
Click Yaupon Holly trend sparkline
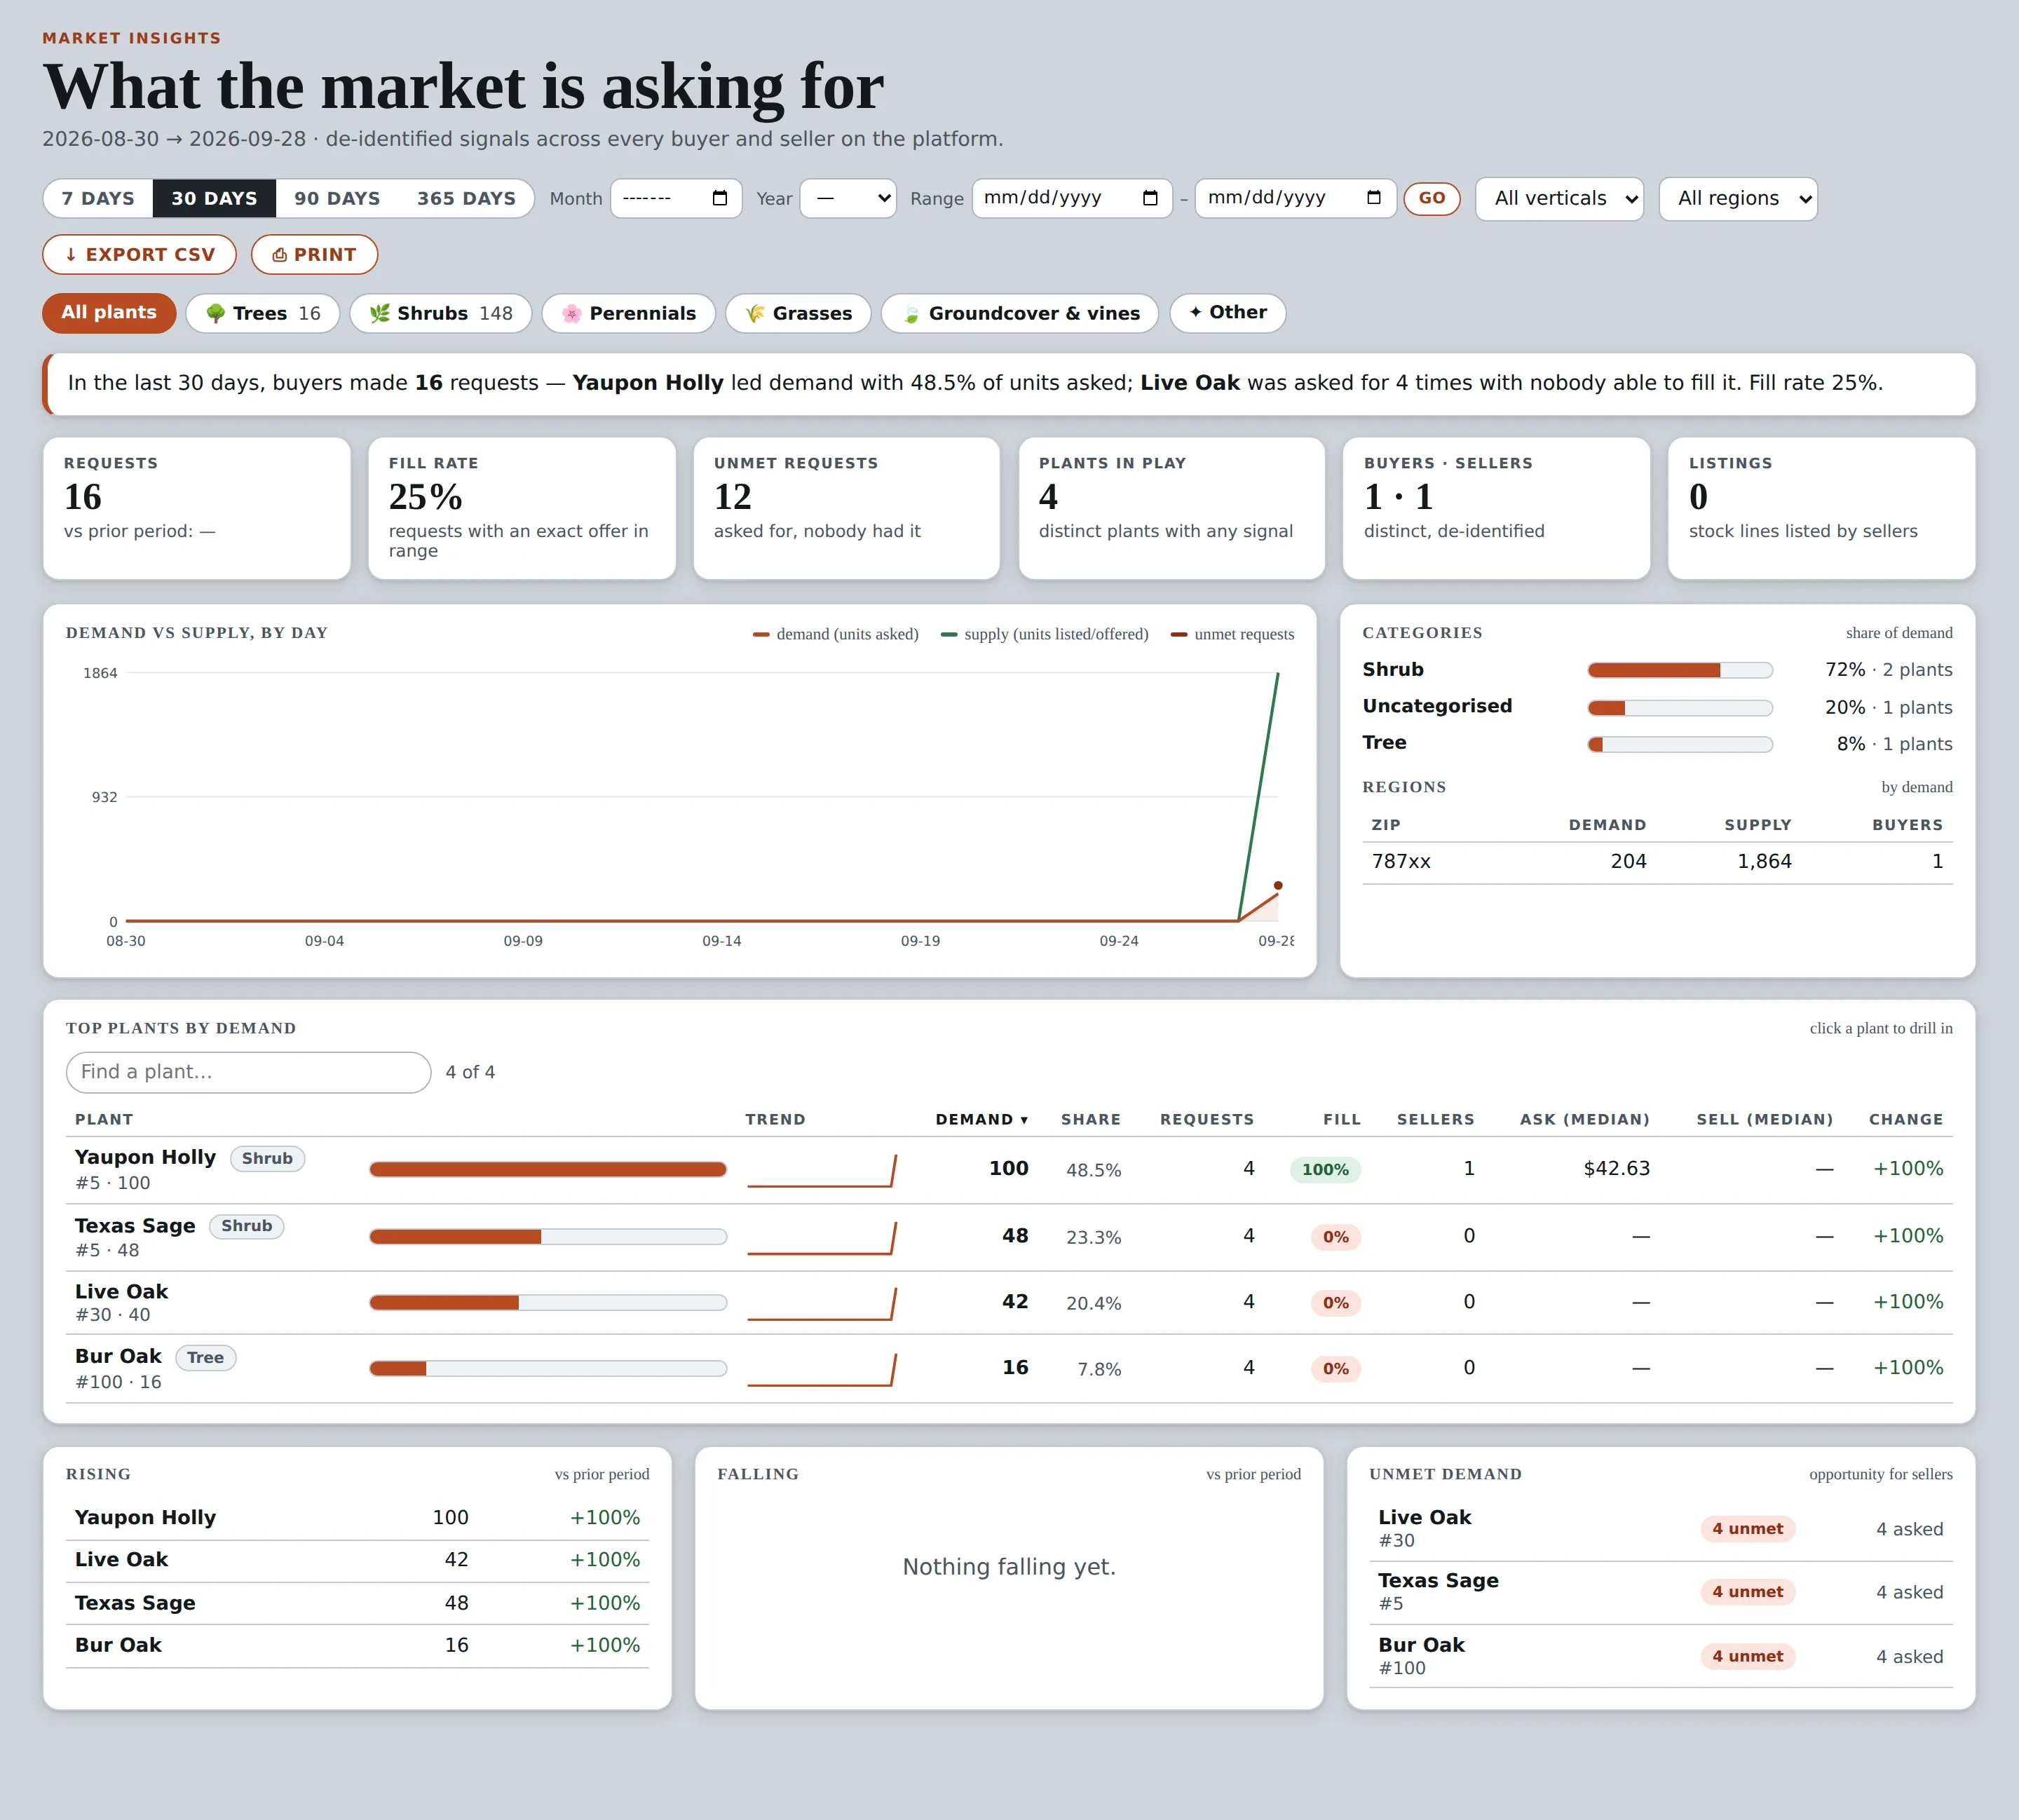(x=822, y=1170)
